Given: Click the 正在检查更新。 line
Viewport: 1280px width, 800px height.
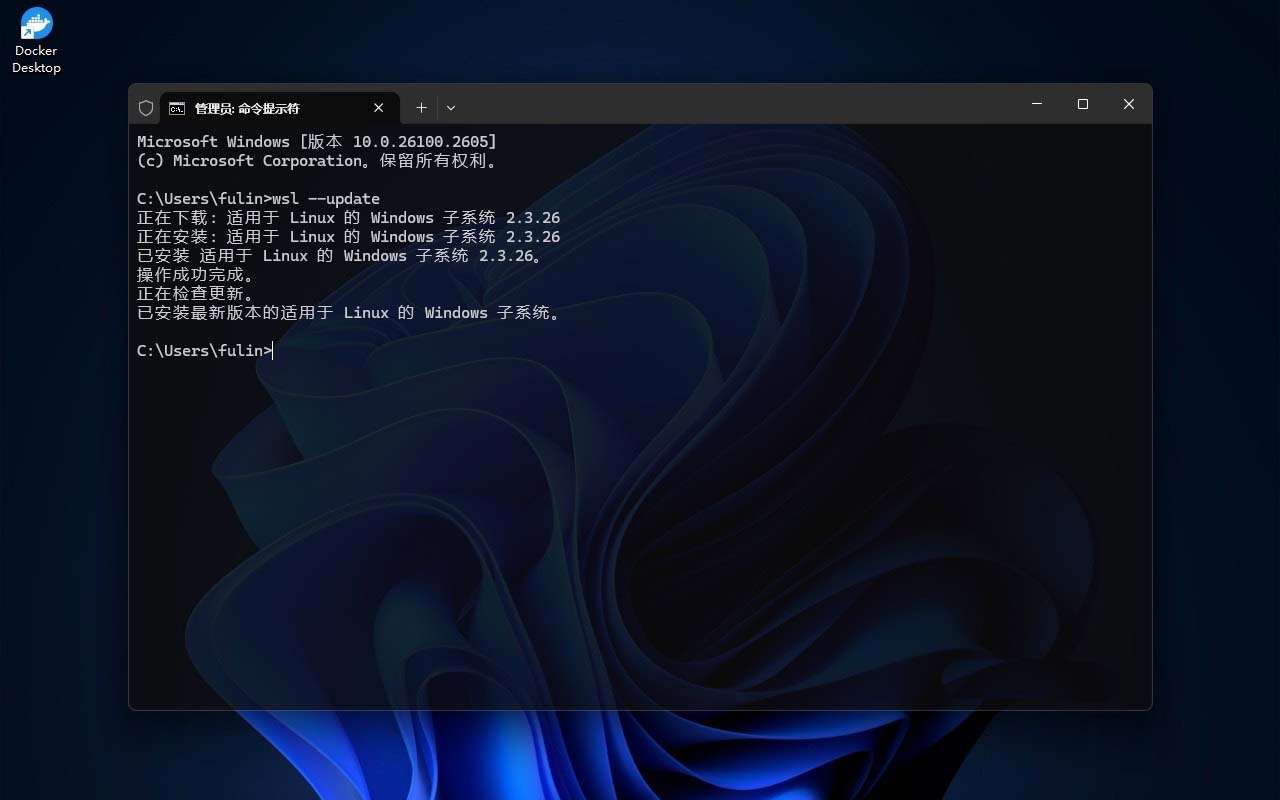Looking at the screenshot, I should click(196, 294).
